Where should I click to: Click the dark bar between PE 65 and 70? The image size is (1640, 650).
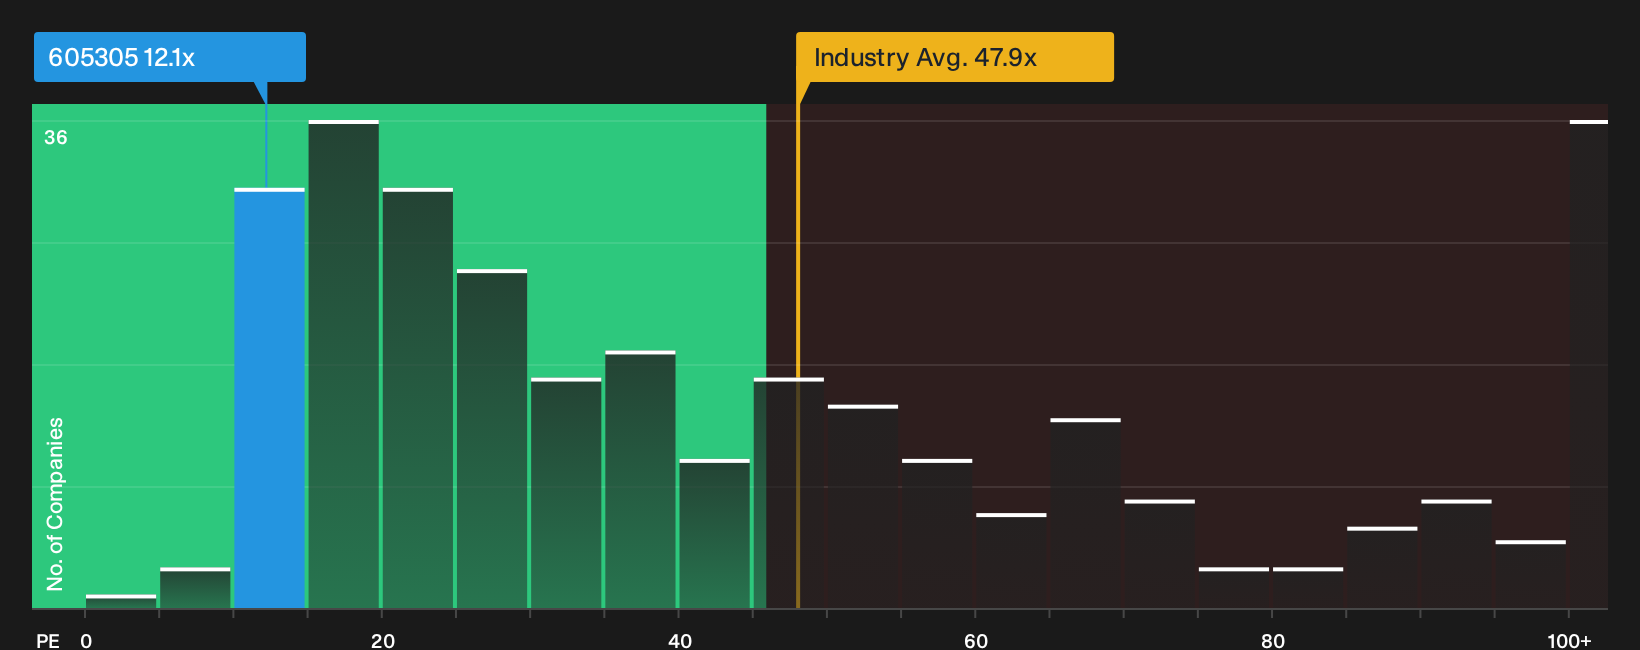pyautogui.click(x=1086, y=513)
